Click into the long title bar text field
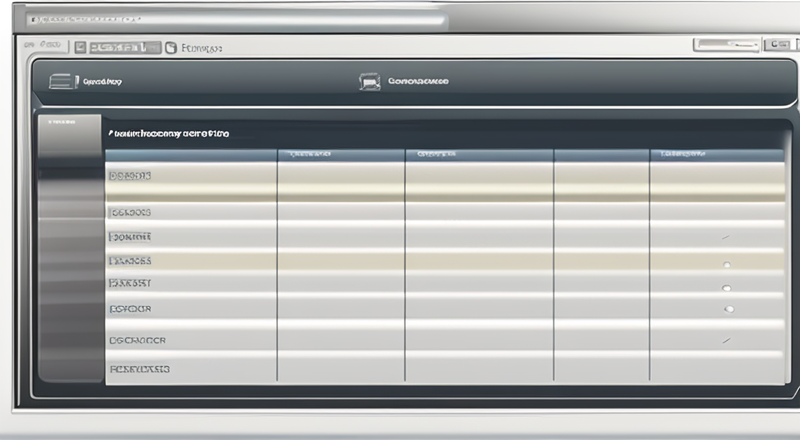This screenshot has width=800, height=440. [238, 20]
